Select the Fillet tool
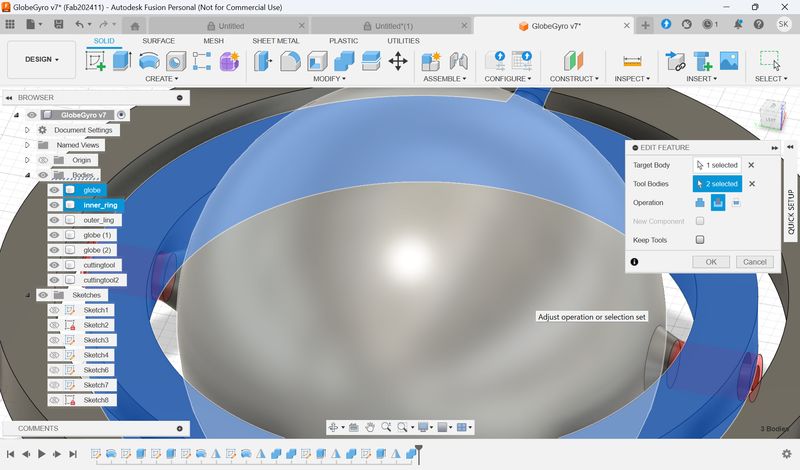This screenshot has width=800, height=470. click(290, 61)
